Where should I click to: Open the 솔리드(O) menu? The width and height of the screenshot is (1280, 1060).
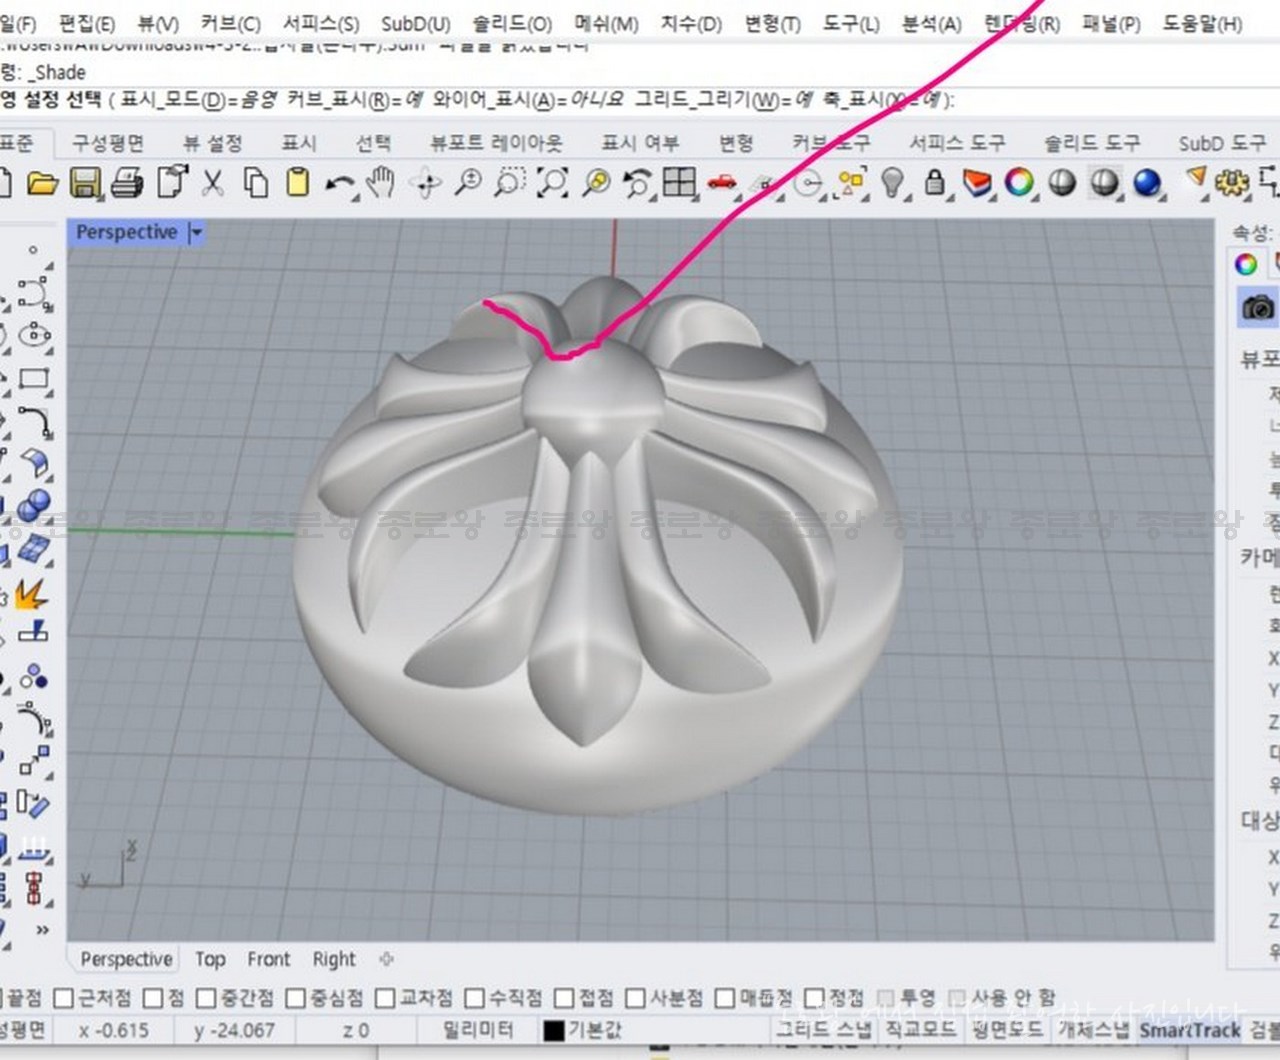[x=512, y=23]
